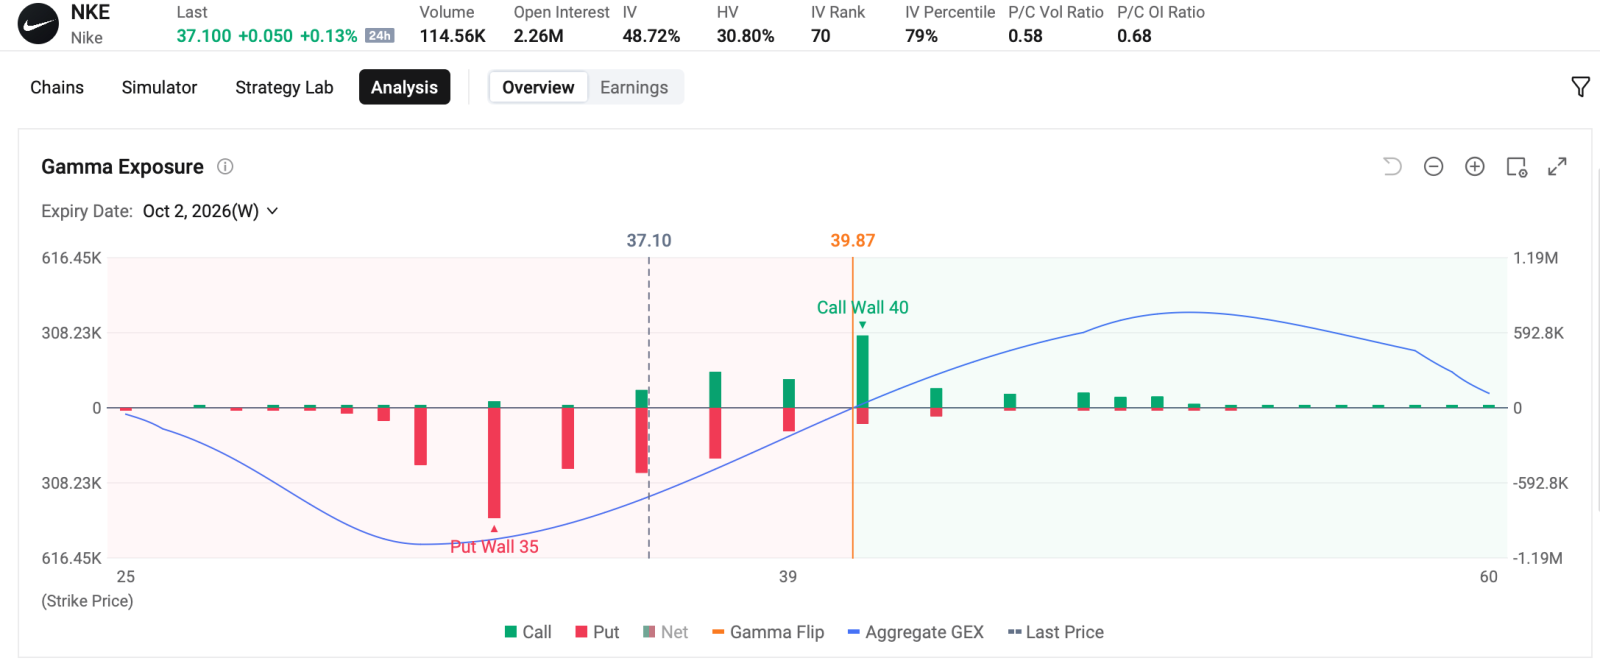The width and height of the screenshot is (1600, 661).
Task: Click the HV value 30.80%
Action: pos(745,36)
